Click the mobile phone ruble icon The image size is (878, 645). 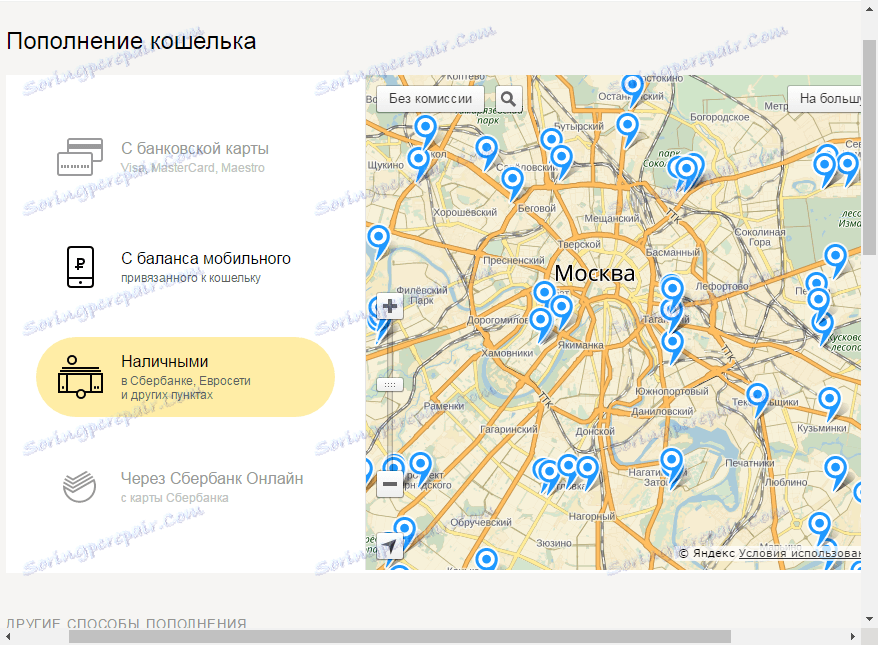pyautogui.click(x=80, y=267)
